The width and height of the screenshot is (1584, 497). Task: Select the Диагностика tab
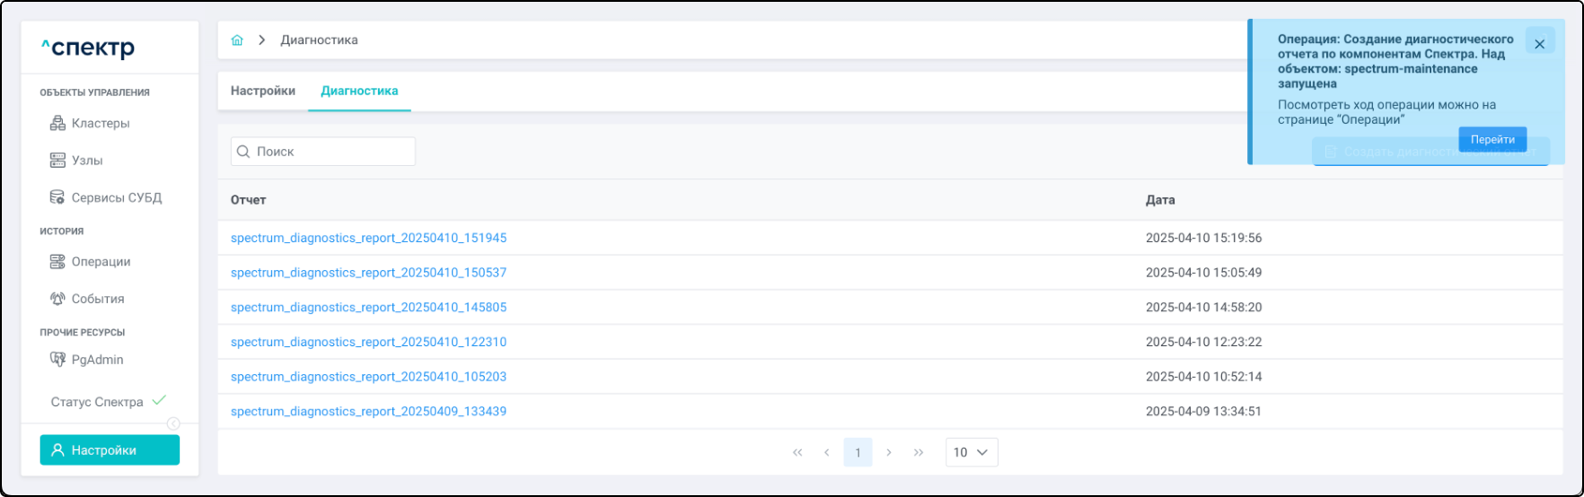point(359,90)
